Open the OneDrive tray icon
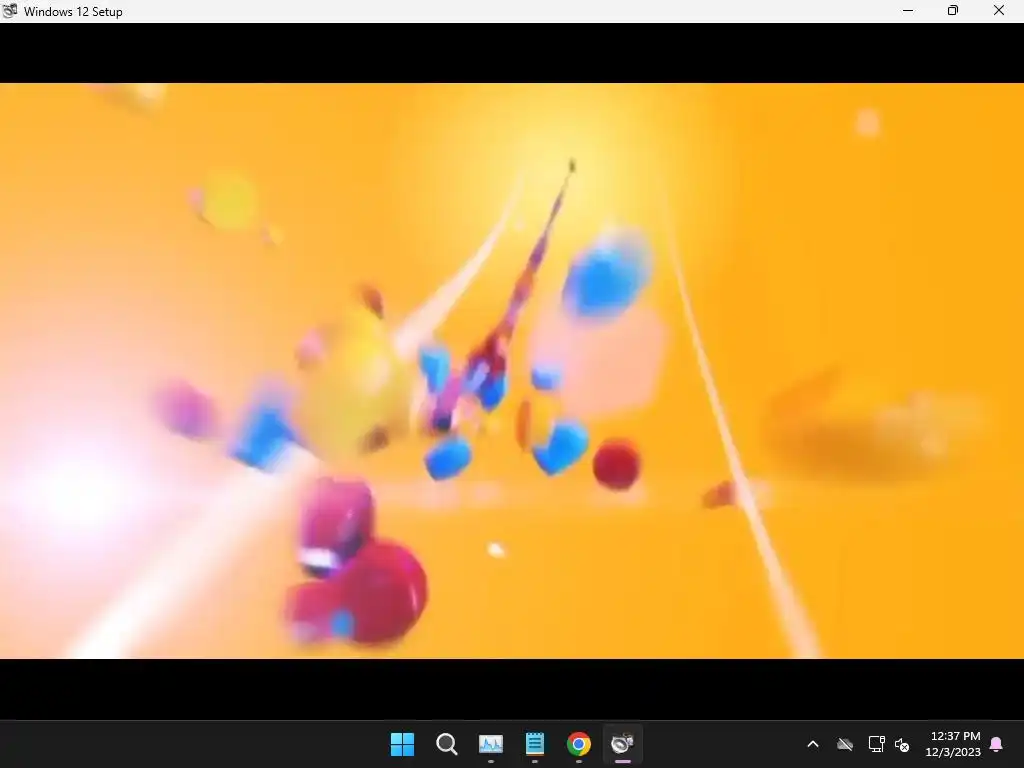The height and width of the screenshot is (768, 1024). point(845,744)
